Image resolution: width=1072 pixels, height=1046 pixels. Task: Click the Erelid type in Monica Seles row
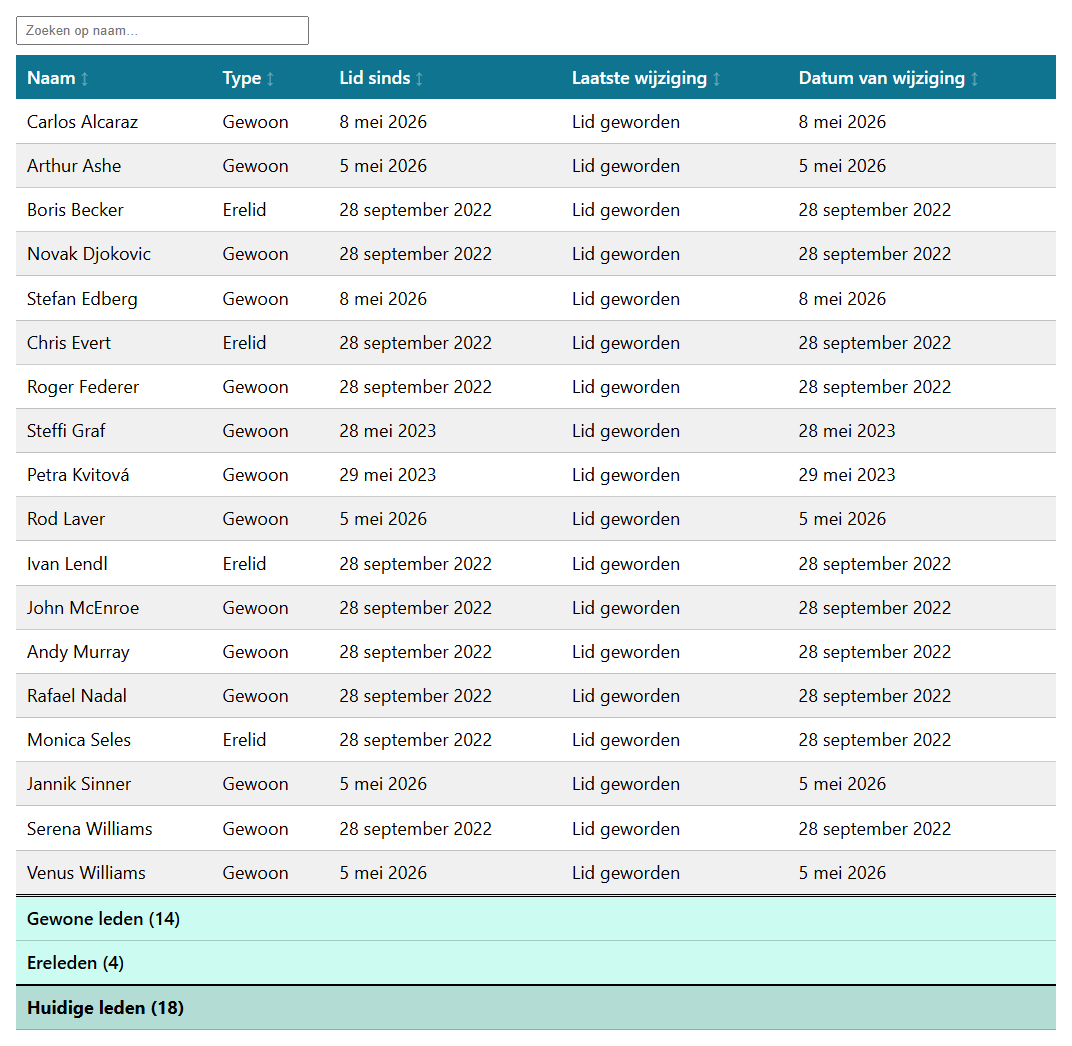click(x=244, y=740)
